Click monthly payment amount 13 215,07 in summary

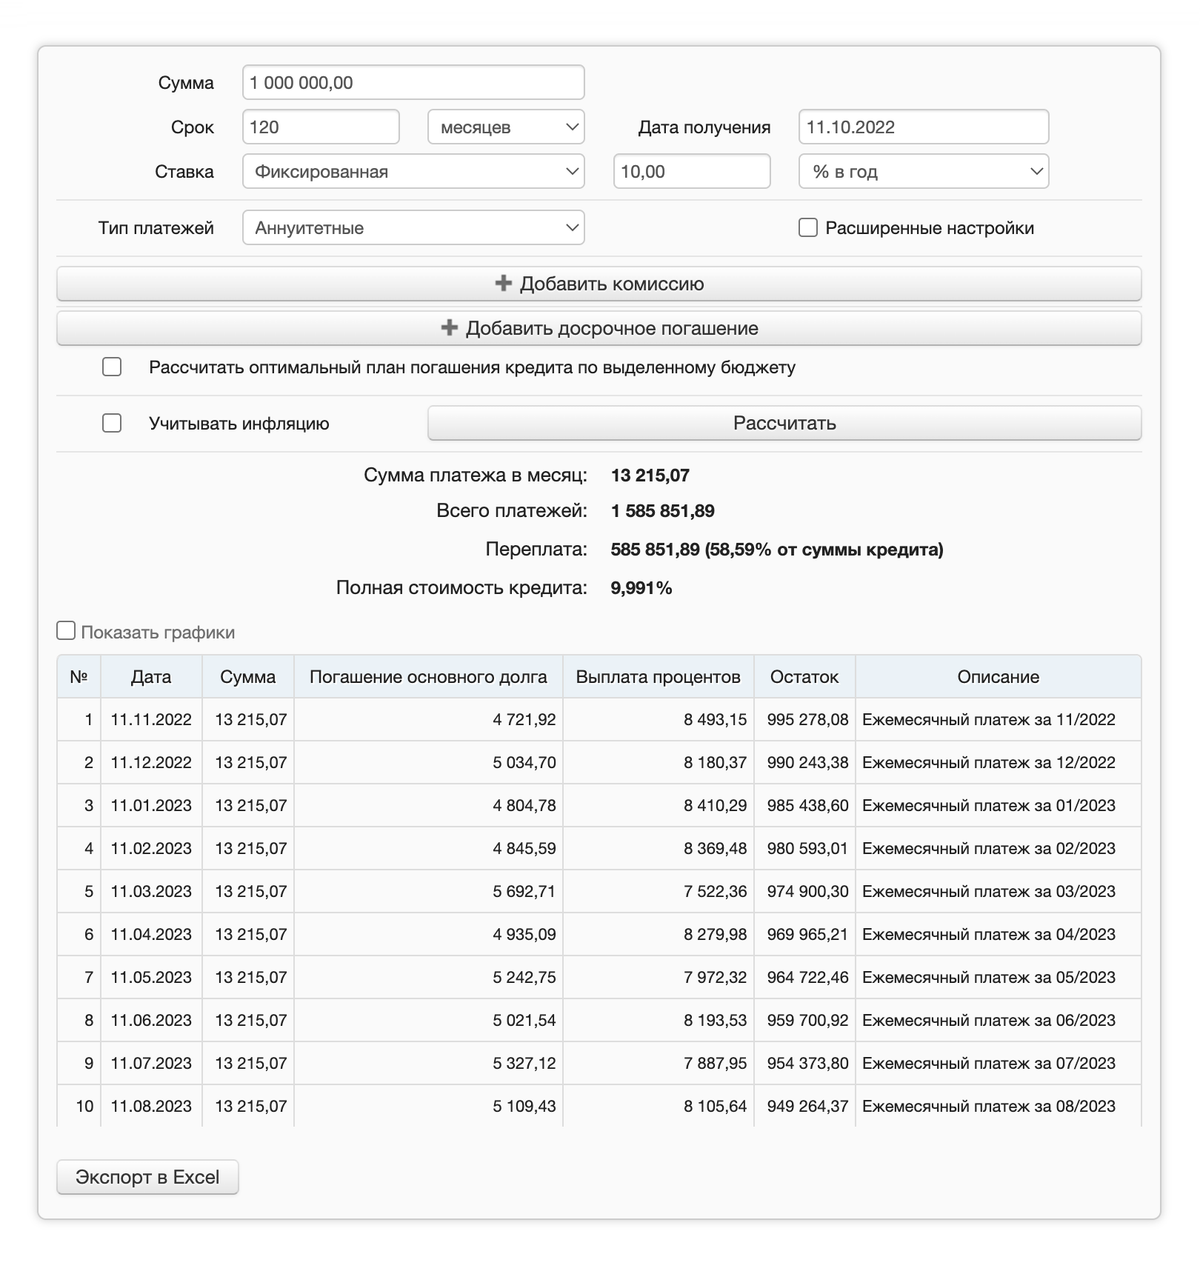click(650, 476)
